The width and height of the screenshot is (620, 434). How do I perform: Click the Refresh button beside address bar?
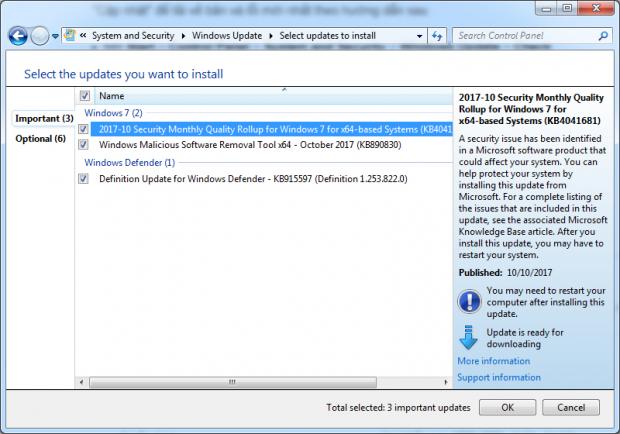pos(438,36)
